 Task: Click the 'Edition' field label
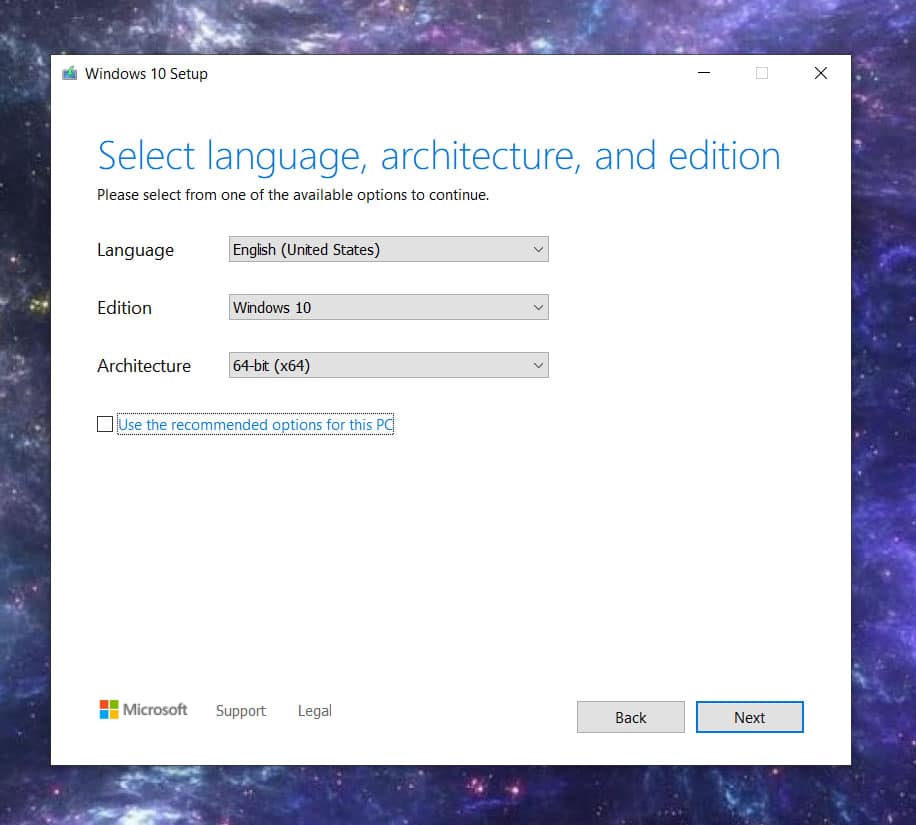(124, 308)
